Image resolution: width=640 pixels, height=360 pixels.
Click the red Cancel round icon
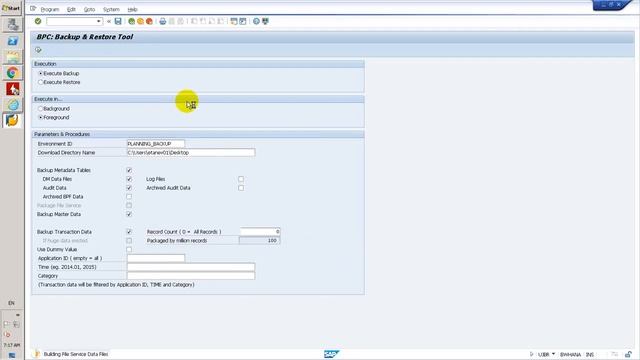click(x=149, y=21)
